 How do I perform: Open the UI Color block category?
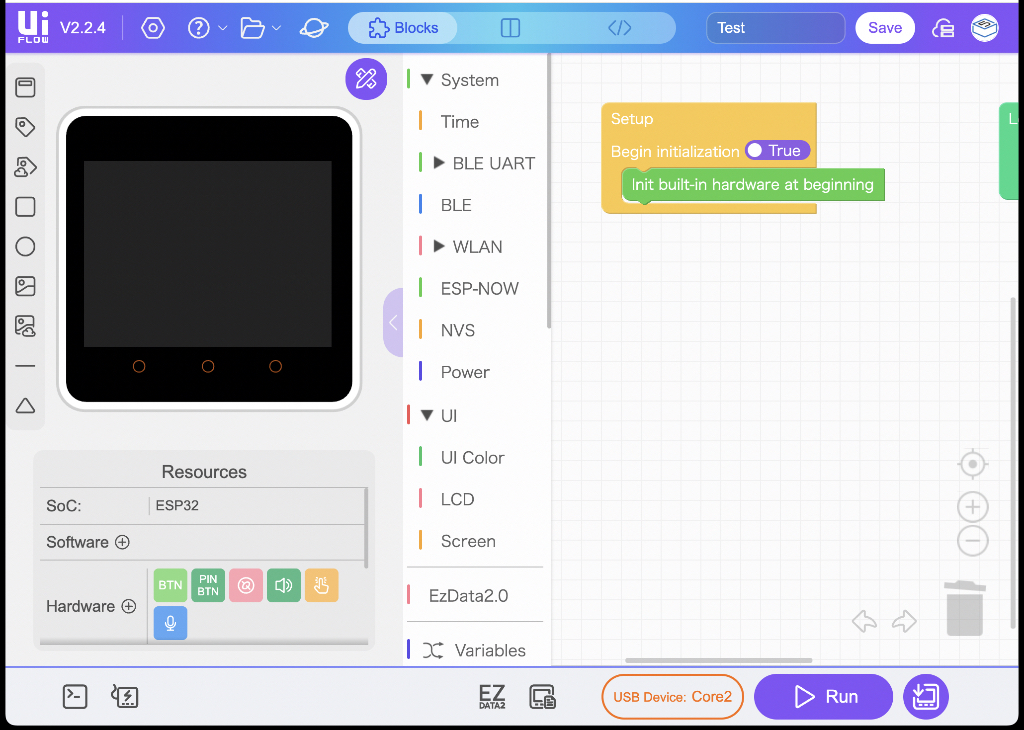tap(472, 458)
